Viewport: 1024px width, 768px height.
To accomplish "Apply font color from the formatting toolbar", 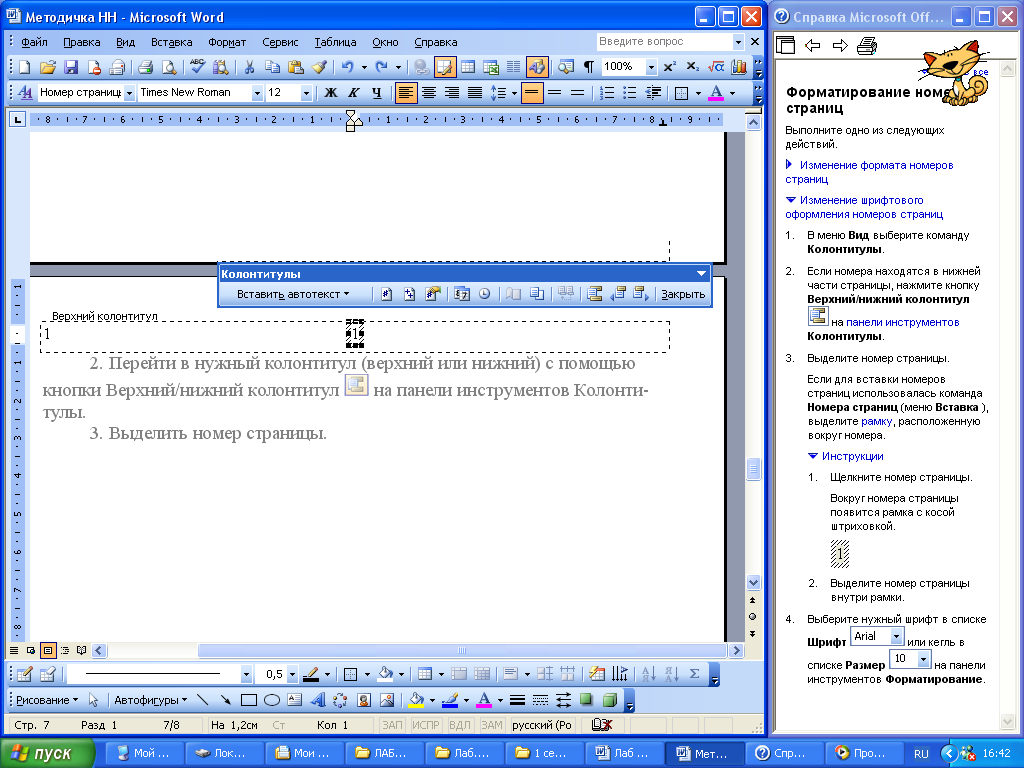I will pyautogui.click(x=716, y=93).
